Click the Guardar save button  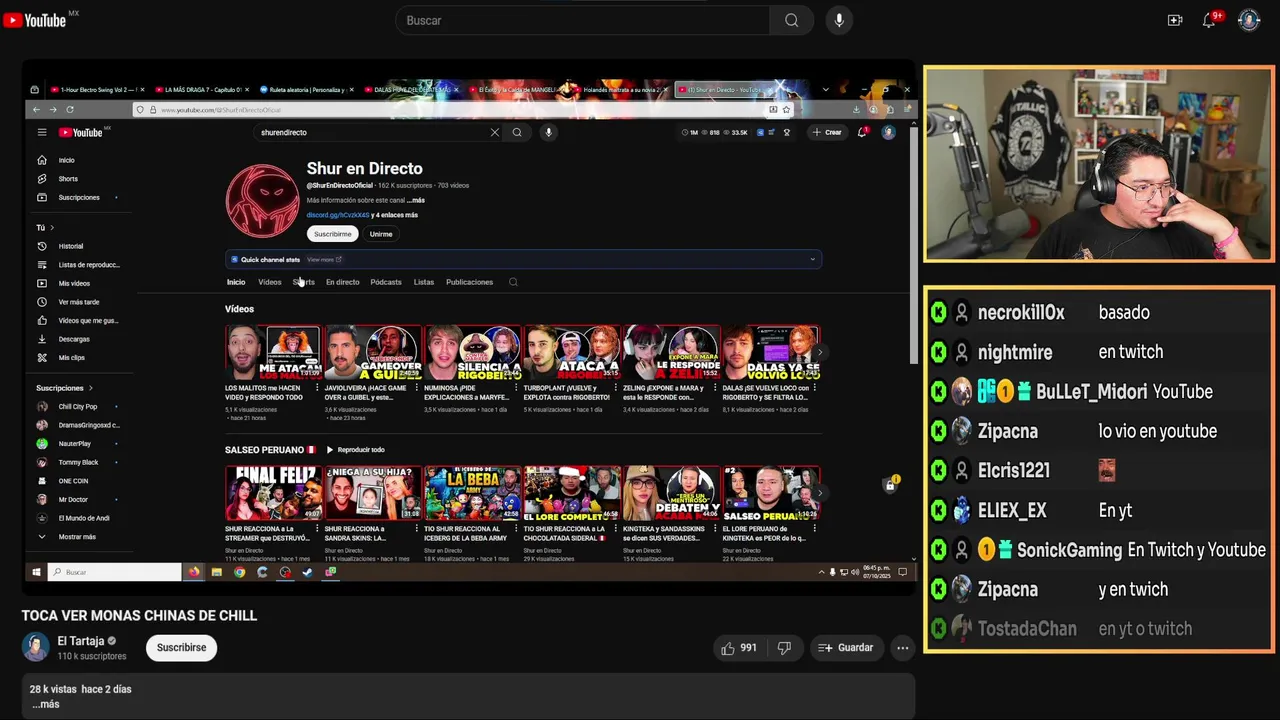[846, 648]
